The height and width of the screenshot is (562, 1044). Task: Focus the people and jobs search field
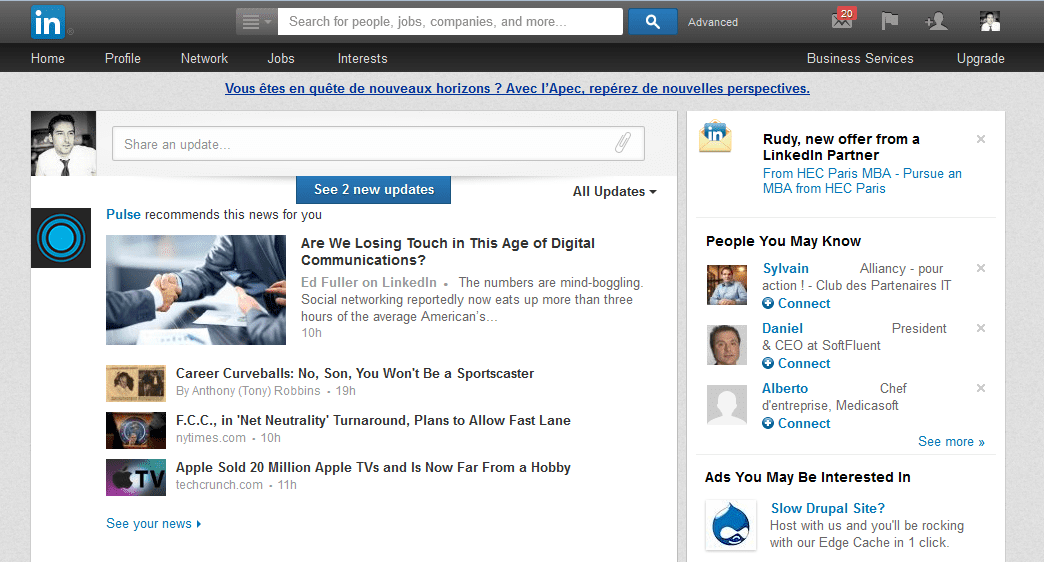(450, 22)
